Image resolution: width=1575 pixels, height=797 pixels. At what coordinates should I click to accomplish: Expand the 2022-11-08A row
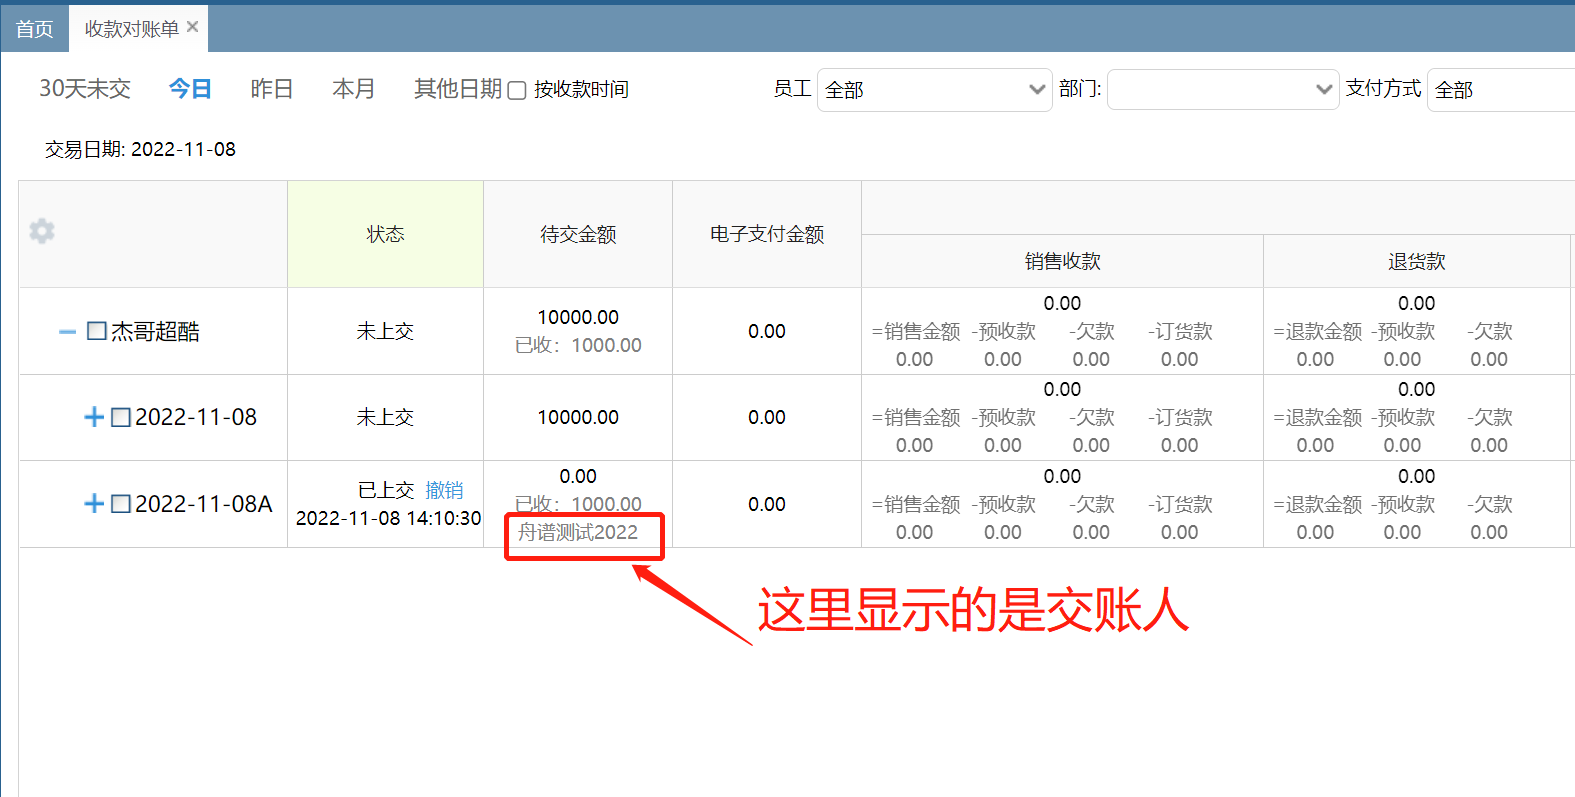[x=94, y=503]
